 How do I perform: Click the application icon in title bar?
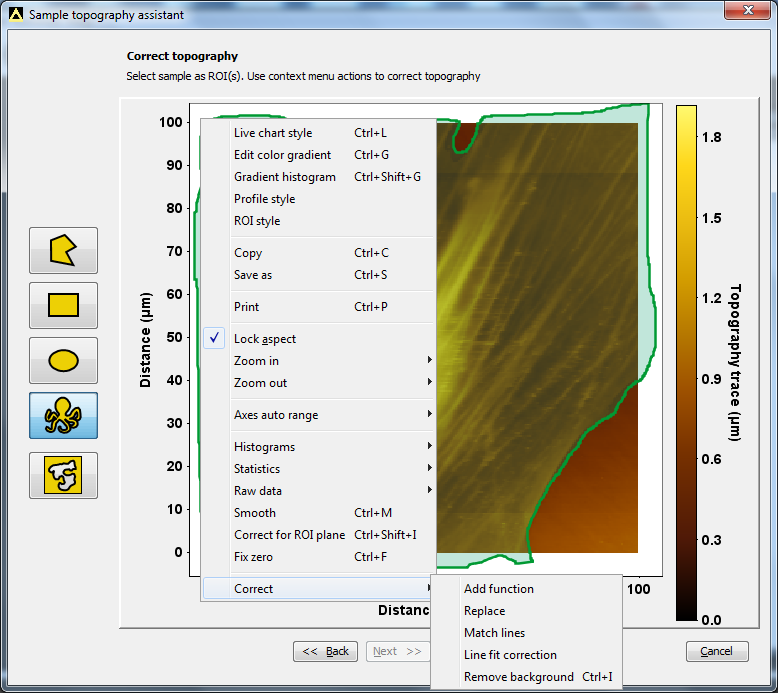pyautogui.click(x=15, y=15)
